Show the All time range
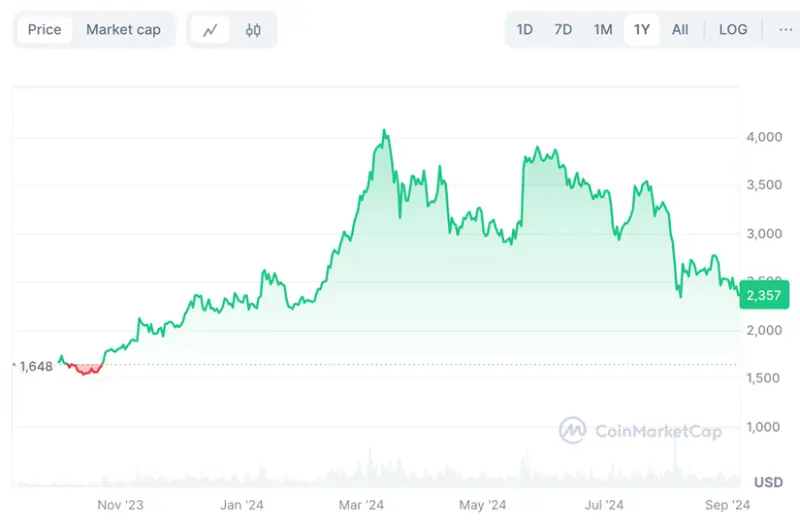The width and height of the screenshot is (800, 524). tap(680, 30)
